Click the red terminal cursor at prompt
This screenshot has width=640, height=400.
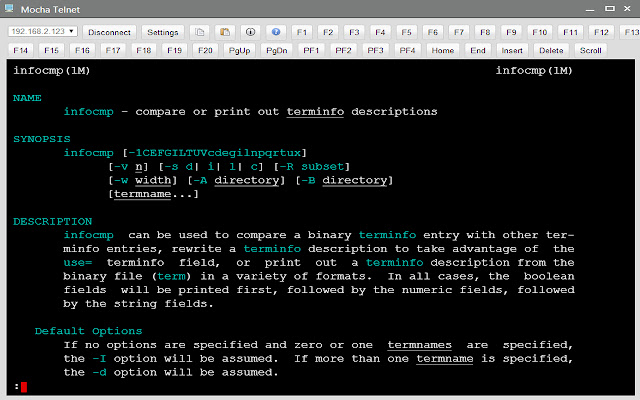coord(24,387)
